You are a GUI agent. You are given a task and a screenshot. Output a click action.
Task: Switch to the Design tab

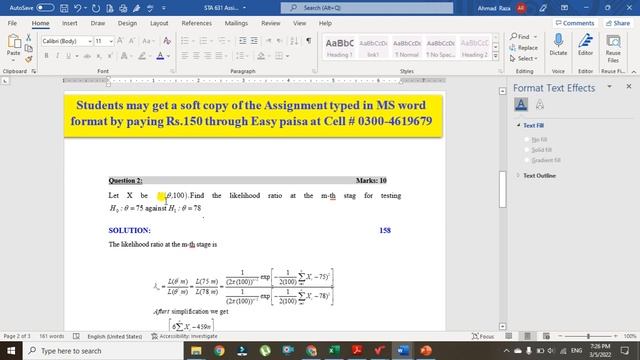[127, 23]
